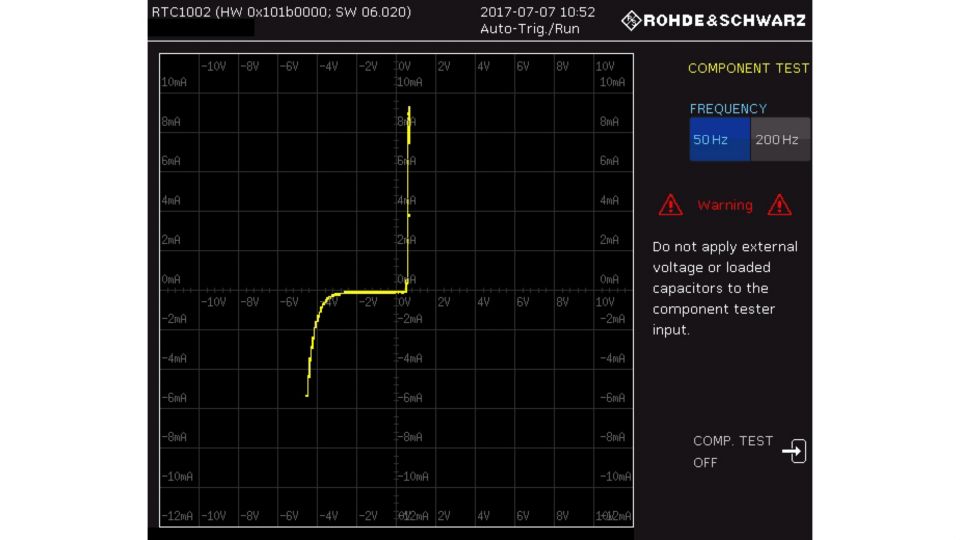Click the external voltage warning message
The width and height of the screenshot is (960, 540).
point(725,288)
